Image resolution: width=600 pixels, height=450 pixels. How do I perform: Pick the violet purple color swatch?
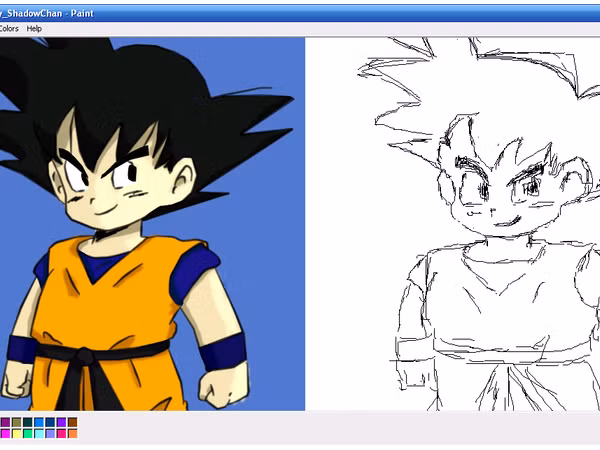61,422
